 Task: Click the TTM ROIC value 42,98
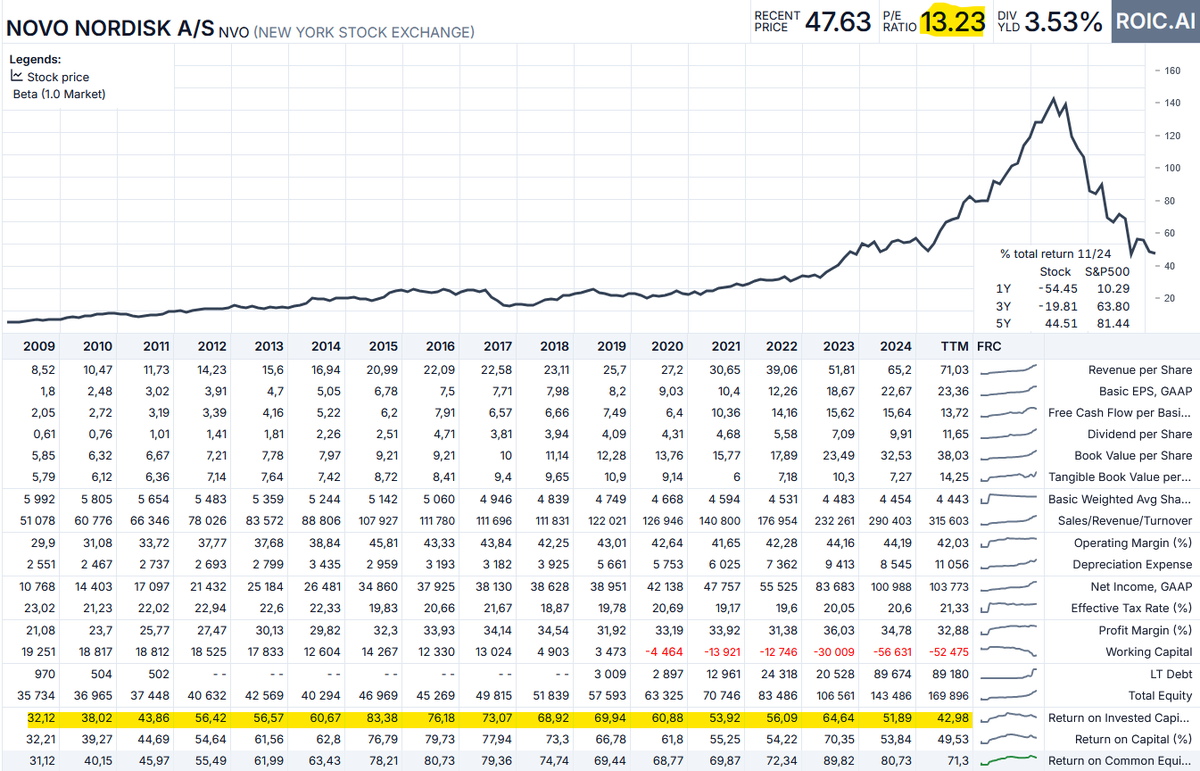[x=953, y=718]
